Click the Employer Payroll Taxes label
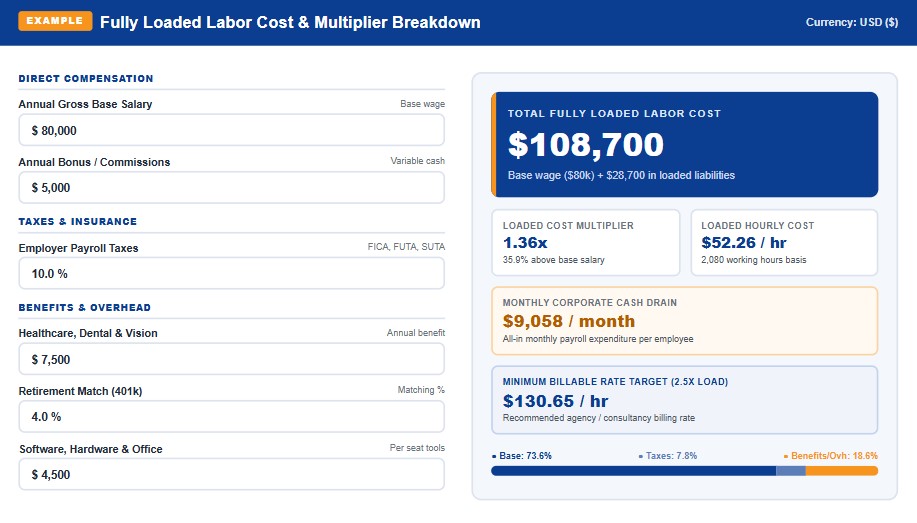The width and height of the screenshot is (917, 523). pyautogui.click(x=78, y=248)
